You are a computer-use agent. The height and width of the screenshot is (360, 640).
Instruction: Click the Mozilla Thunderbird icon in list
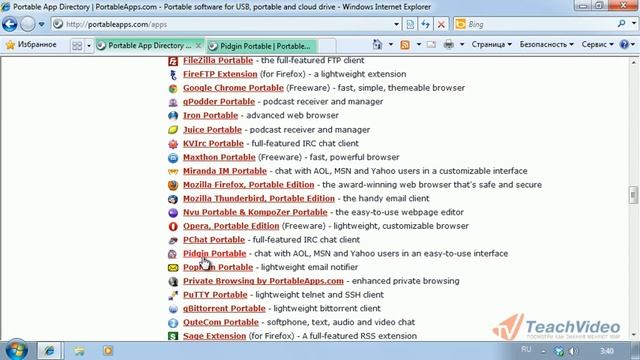click(x=173, y=199)
